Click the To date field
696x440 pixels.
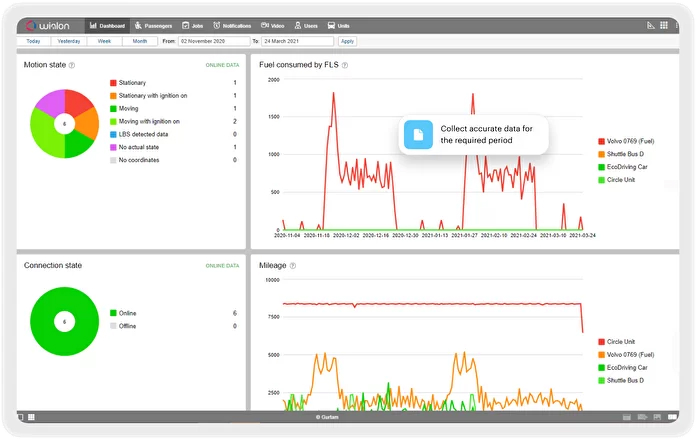tap(296, 41)
